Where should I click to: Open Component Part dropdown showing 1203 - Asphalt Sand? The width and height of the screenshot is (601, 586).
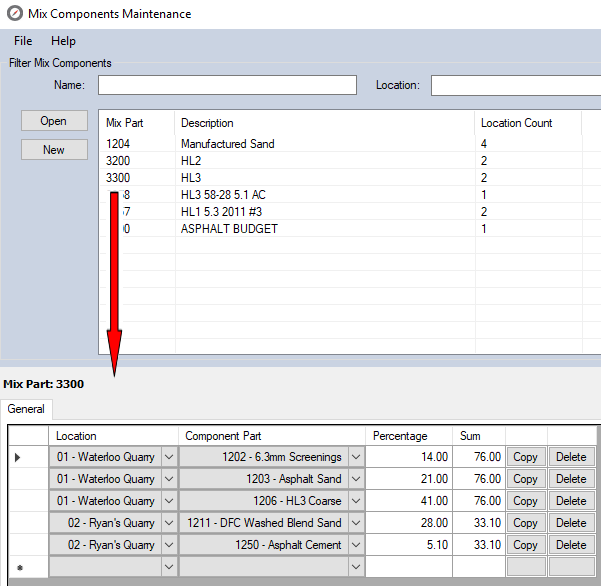click(x=356, y=479)
